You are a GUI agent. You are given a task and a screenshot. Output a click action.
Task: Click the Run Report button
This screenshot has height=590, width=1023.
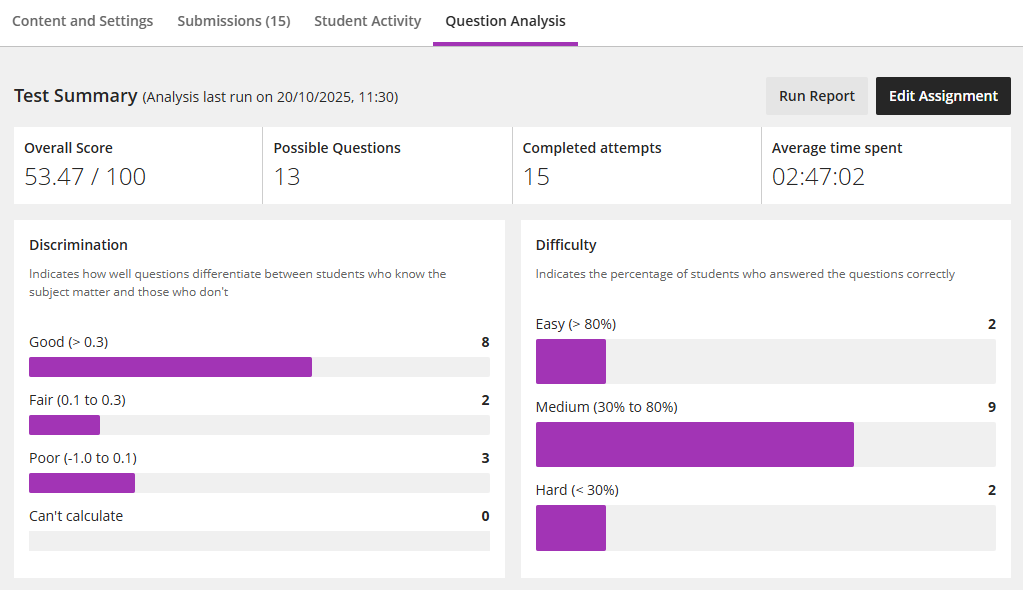[x=816, y=96]
